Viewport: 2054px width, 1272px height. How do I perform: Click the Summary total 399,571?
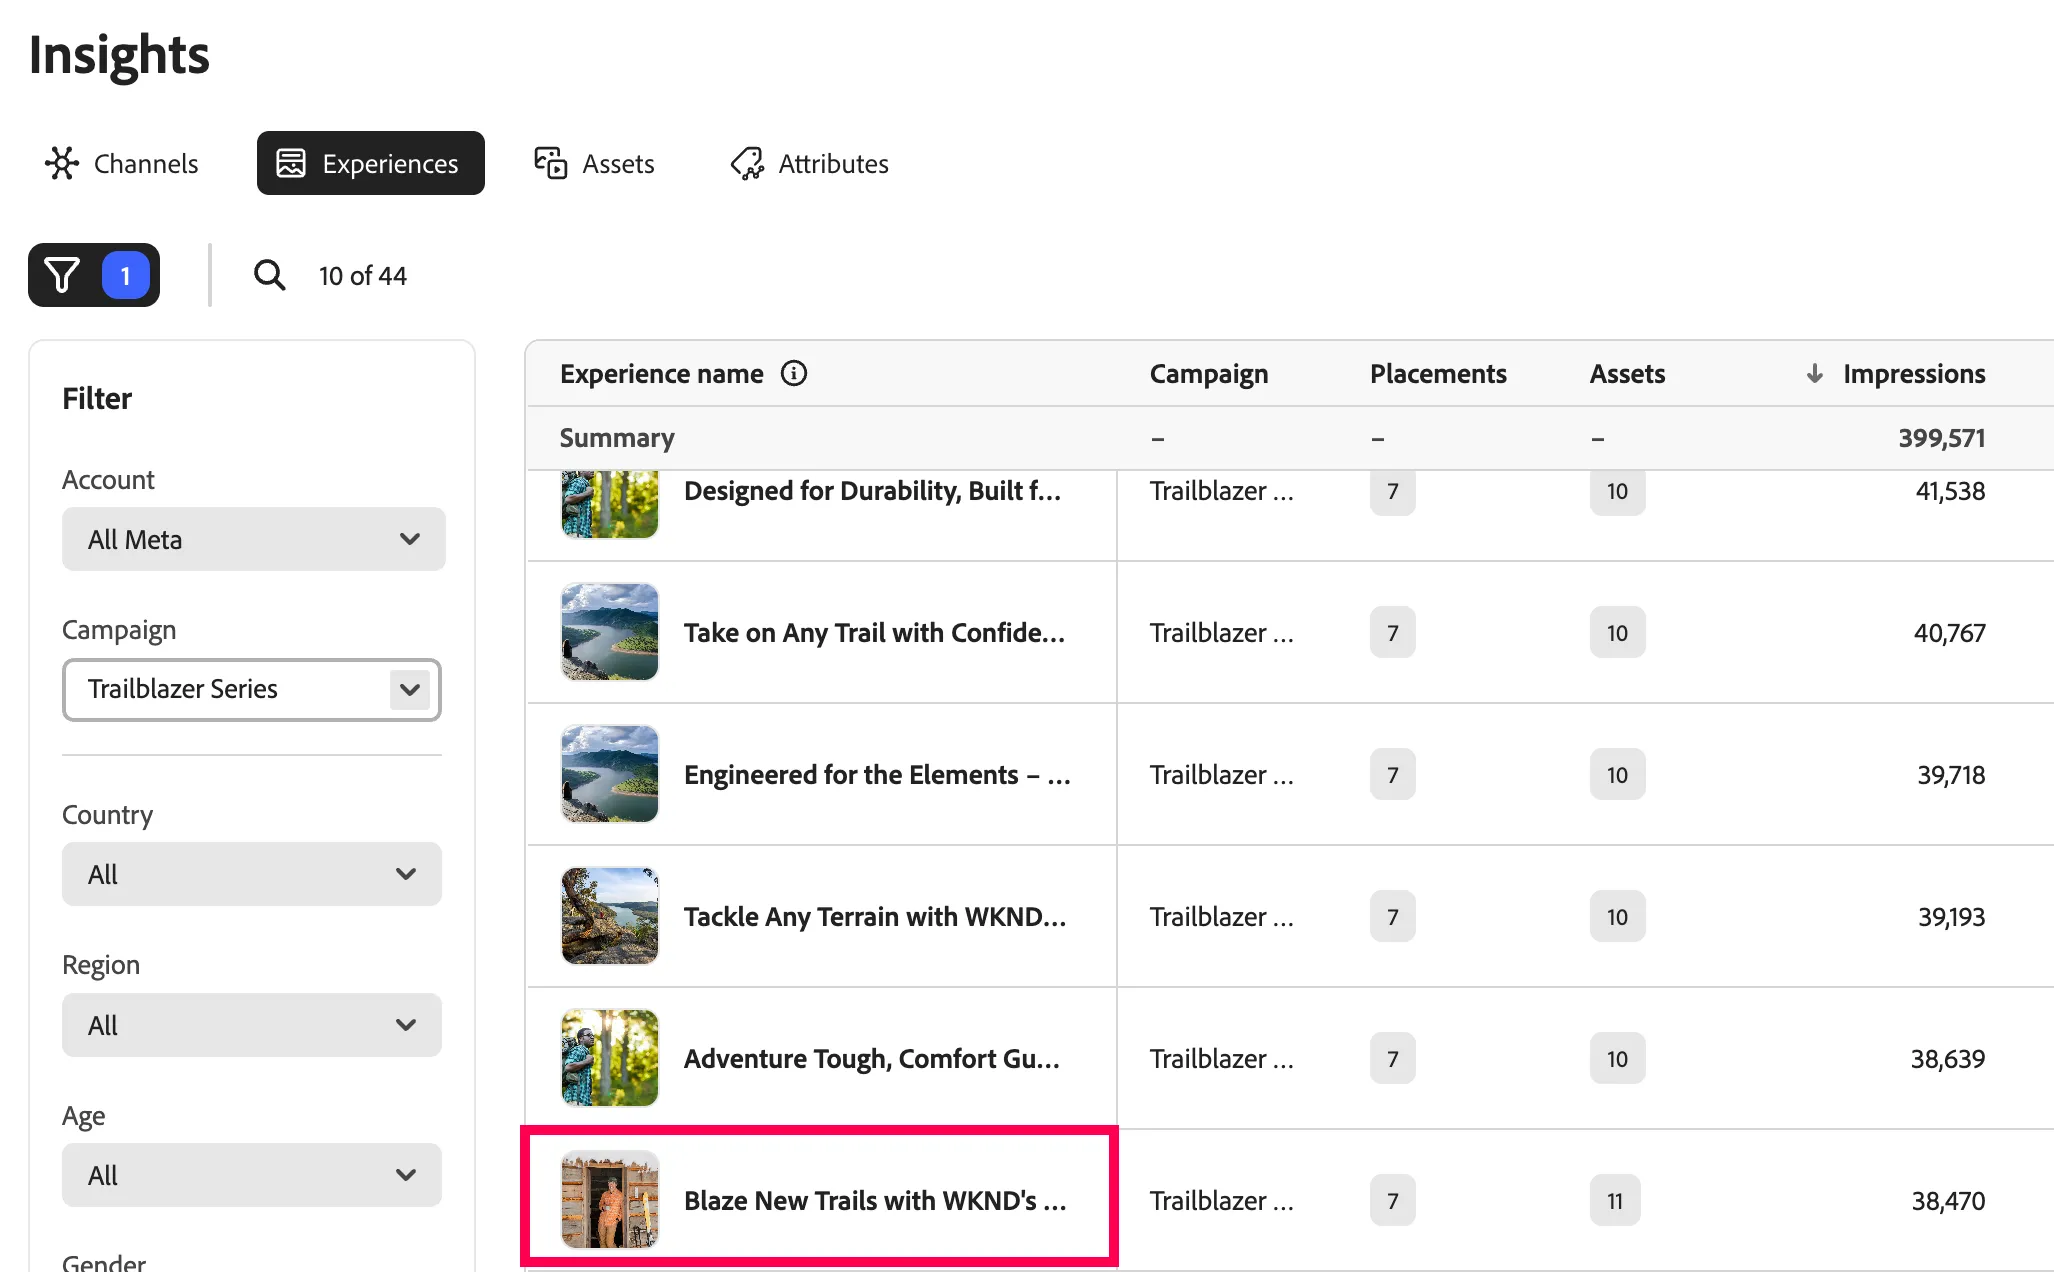[1942, 438]
